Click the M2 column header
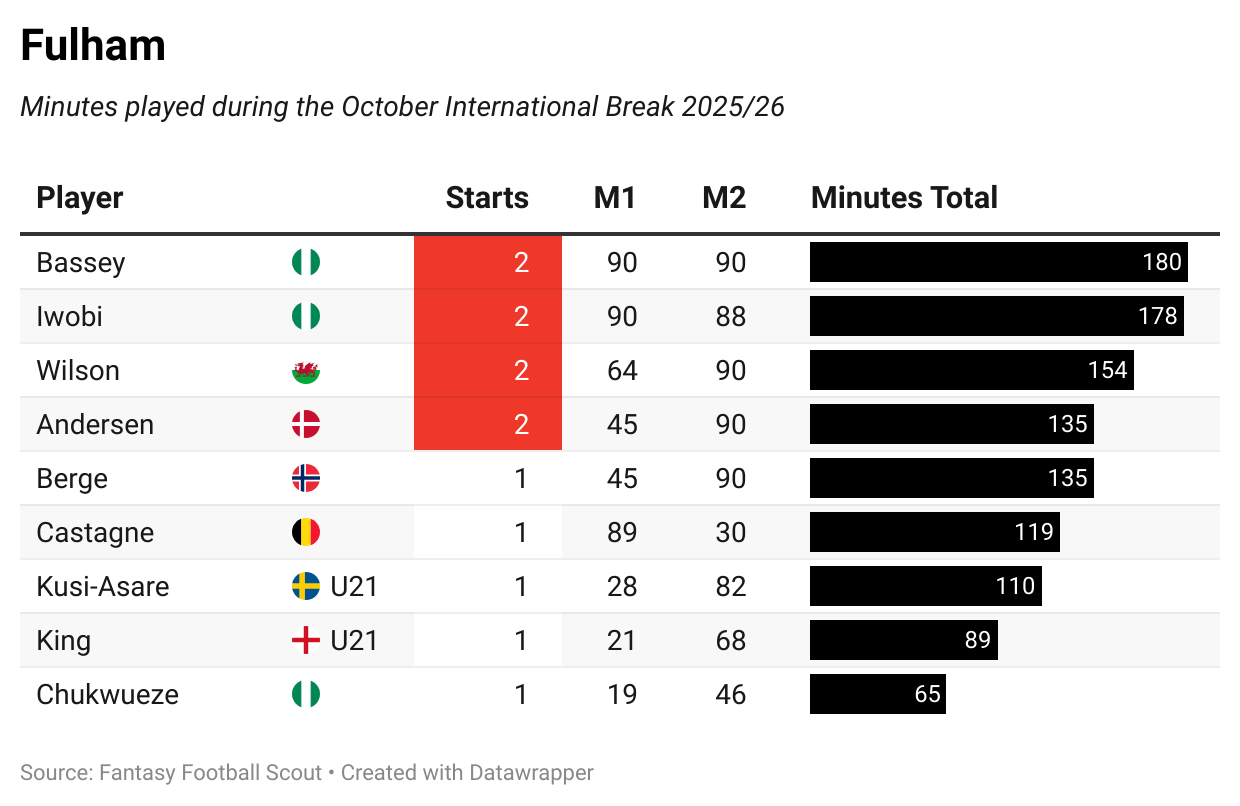Screen dimensions: 1240x806 (724, 198)
